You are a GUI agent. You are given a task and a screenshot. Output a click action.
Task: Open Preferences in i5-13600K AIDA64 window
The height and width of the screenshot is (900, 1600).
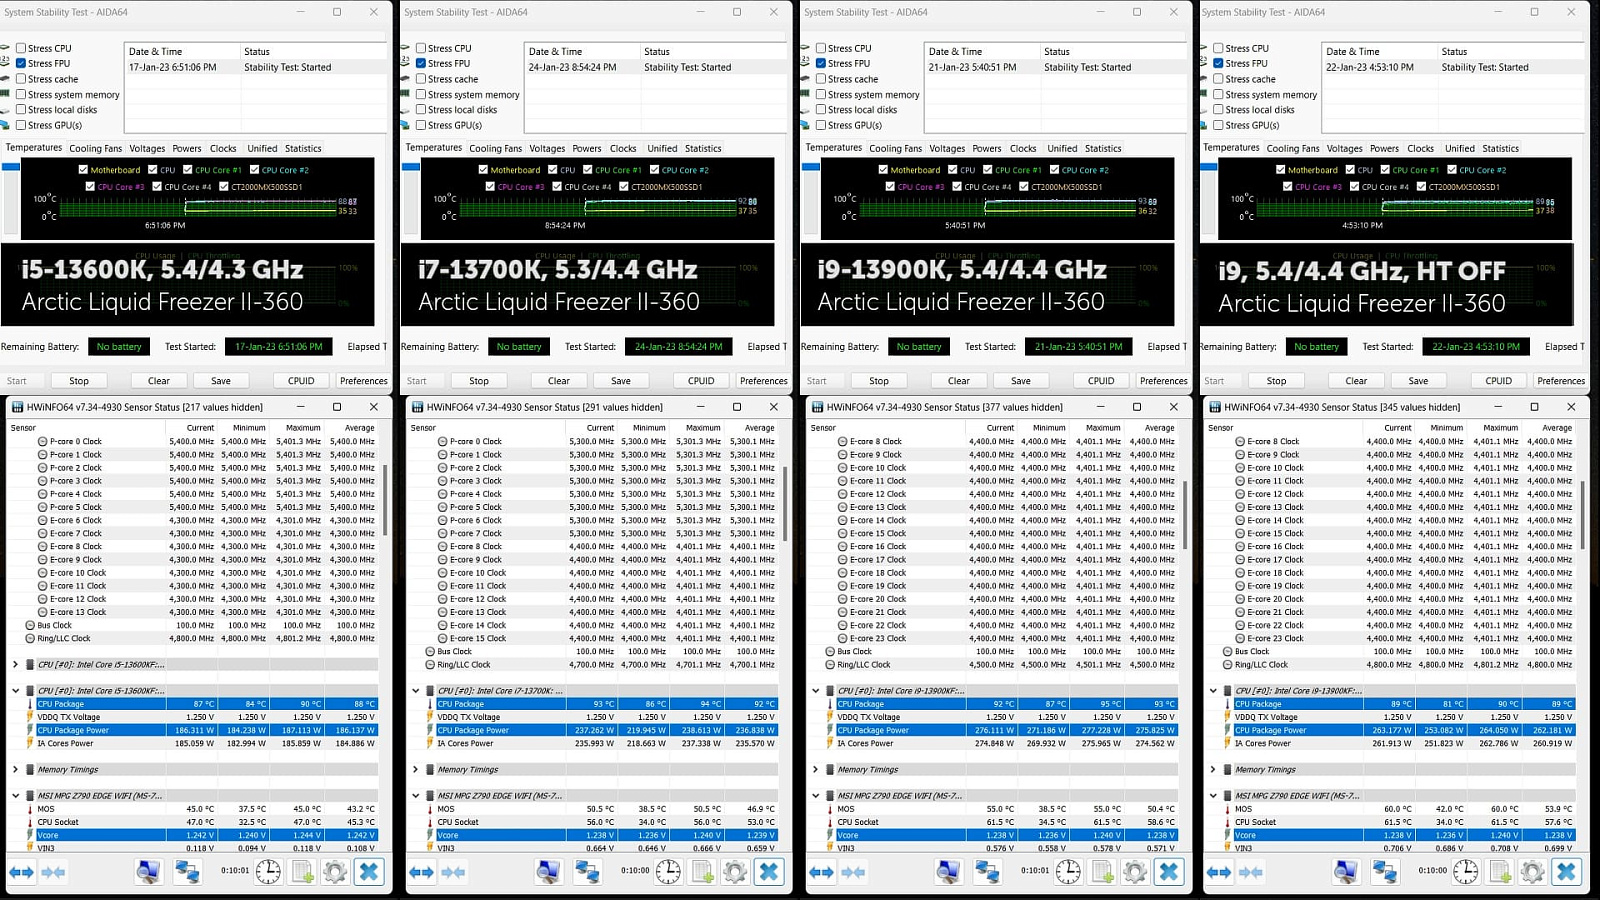[363, 381]
